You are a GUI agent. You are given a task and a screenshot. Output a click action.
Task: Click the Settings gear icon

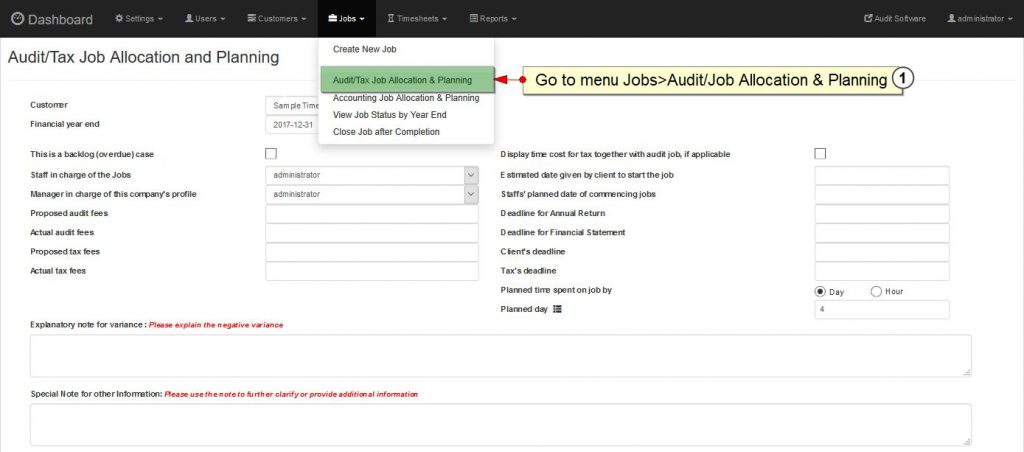click(x=119, y=19)
